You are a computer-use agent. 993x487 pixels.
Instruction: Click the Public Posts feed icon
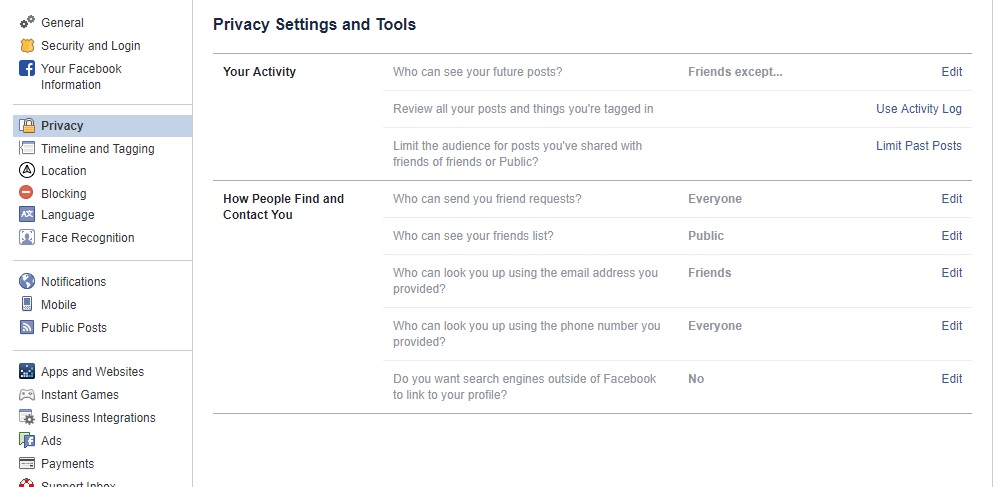point(27,327)
